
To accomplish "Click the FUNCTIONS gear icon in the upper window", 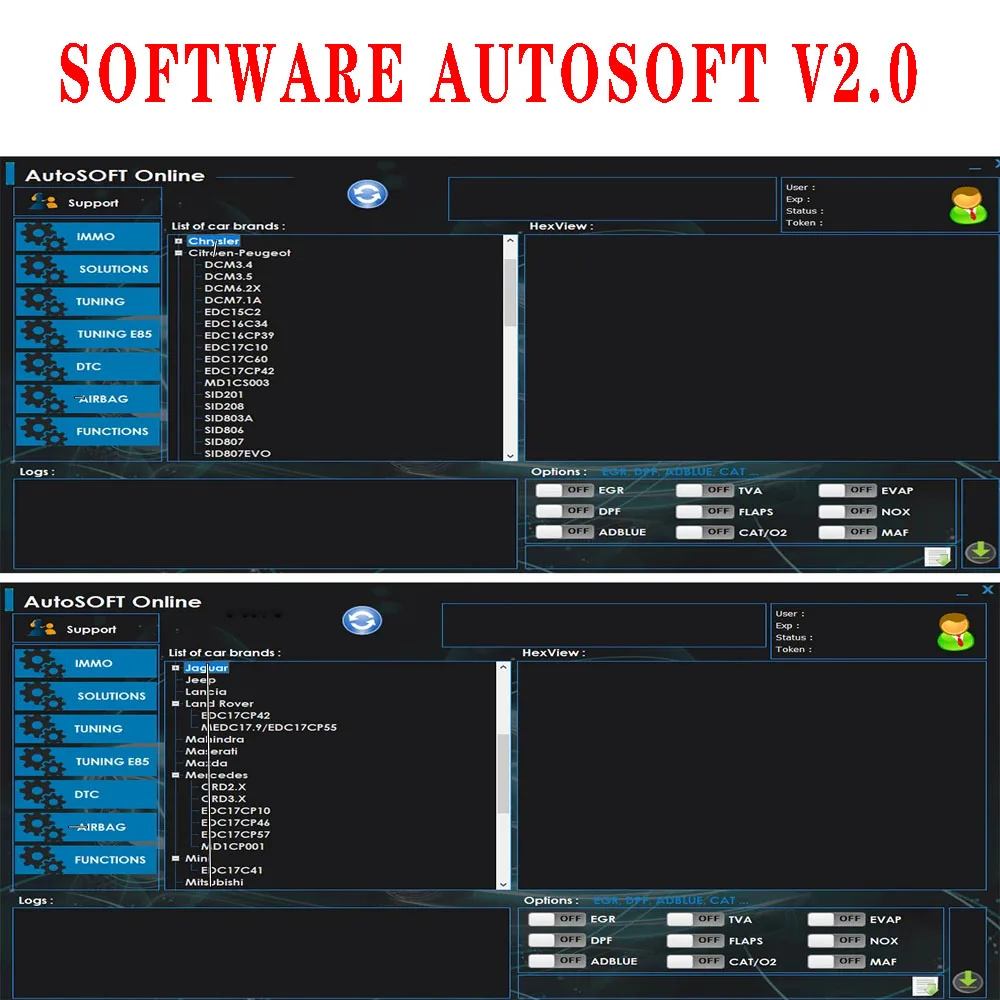I will click(43, 432).
